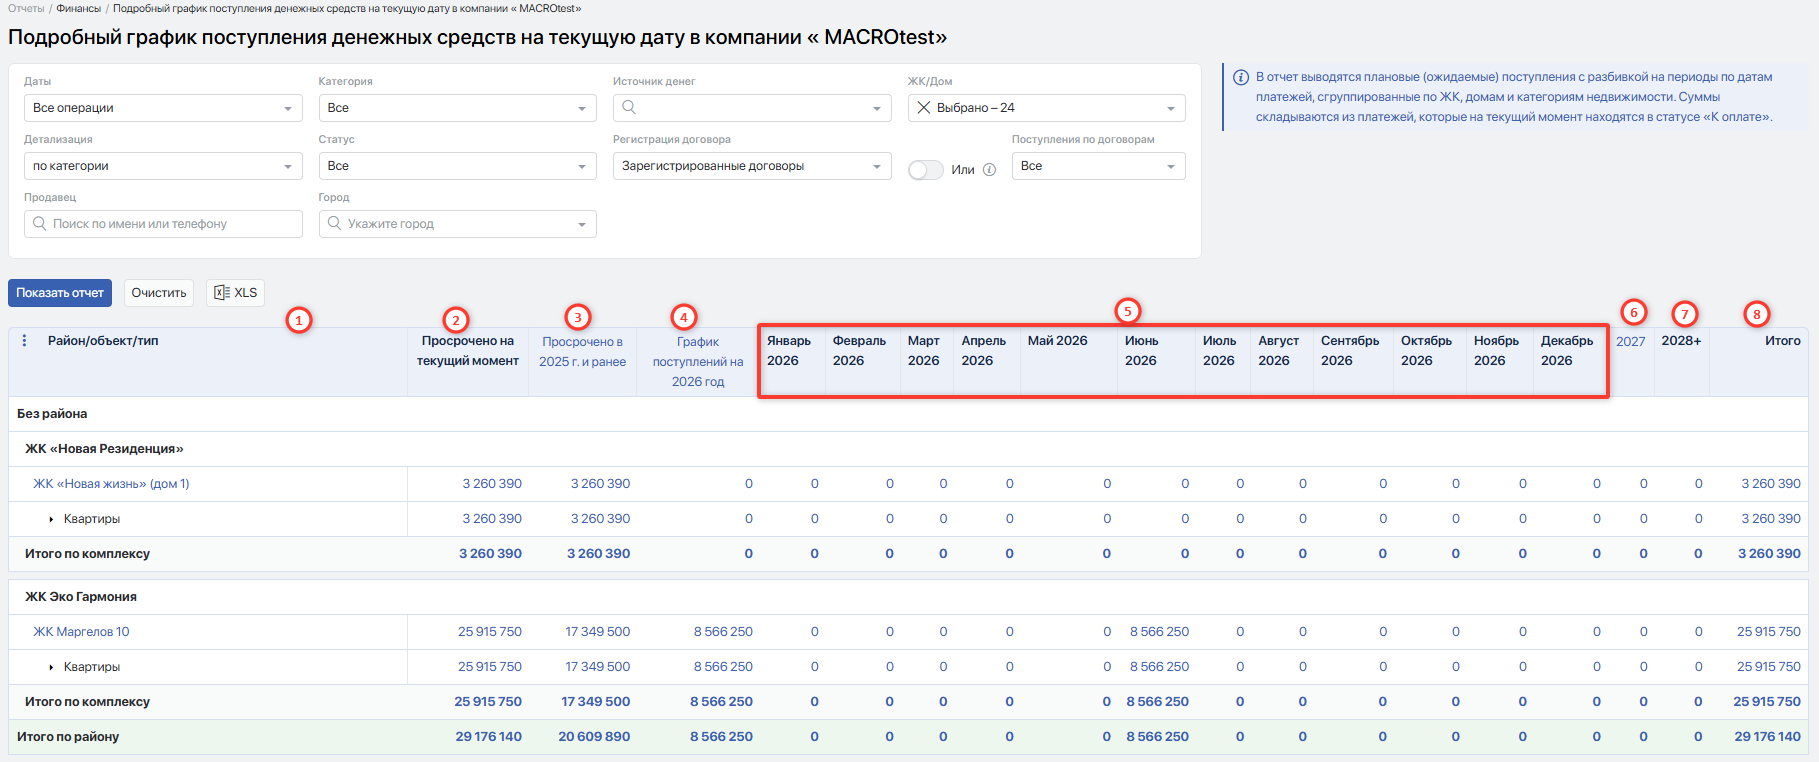Click the Итого по району row label
This screenshot has height=762, width=1819.
tap(68, 737)
